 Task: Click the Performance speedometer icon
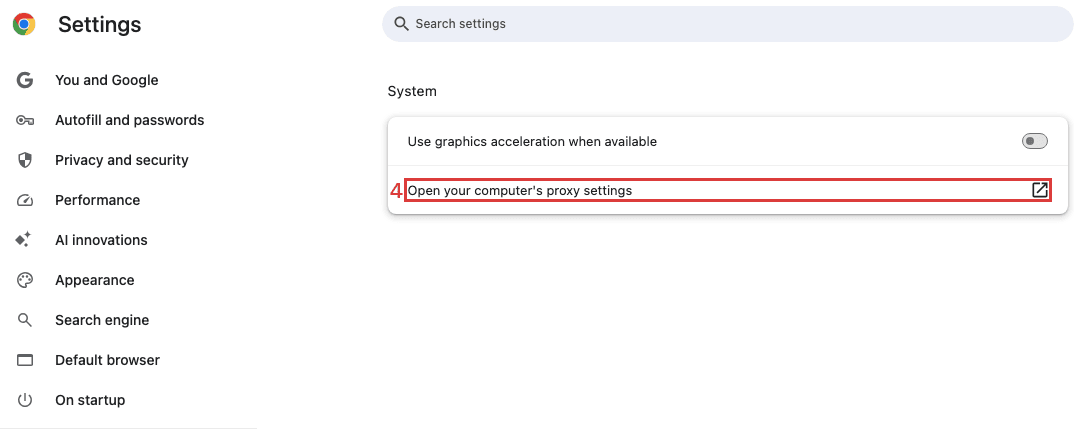point(25,200)
